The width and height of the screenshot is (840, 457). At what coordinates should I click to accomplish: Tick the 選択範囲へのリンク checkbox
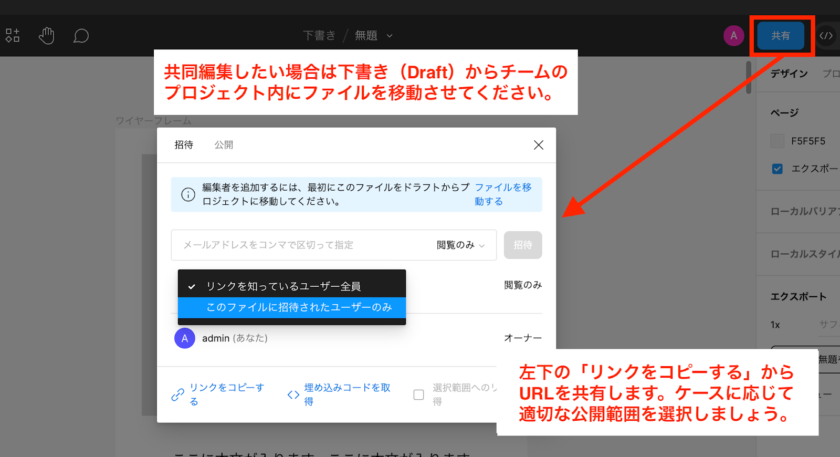(x=419, y=394)
